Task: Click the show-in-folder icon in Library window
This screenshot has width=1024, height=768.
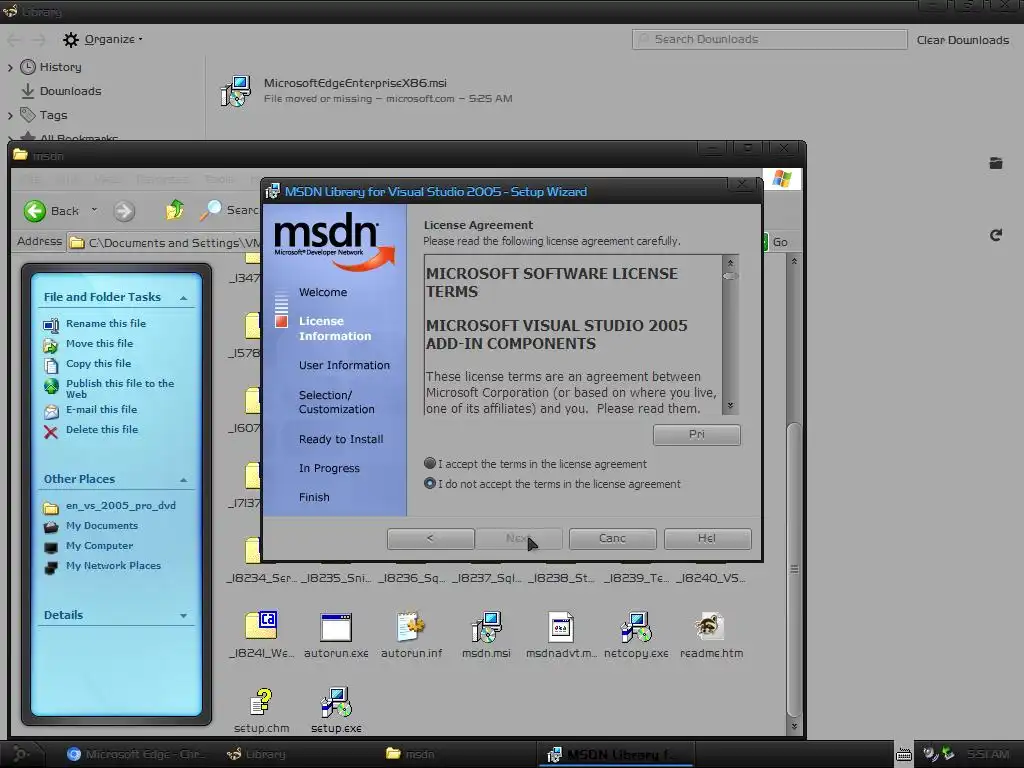Action: pos(995,163)
